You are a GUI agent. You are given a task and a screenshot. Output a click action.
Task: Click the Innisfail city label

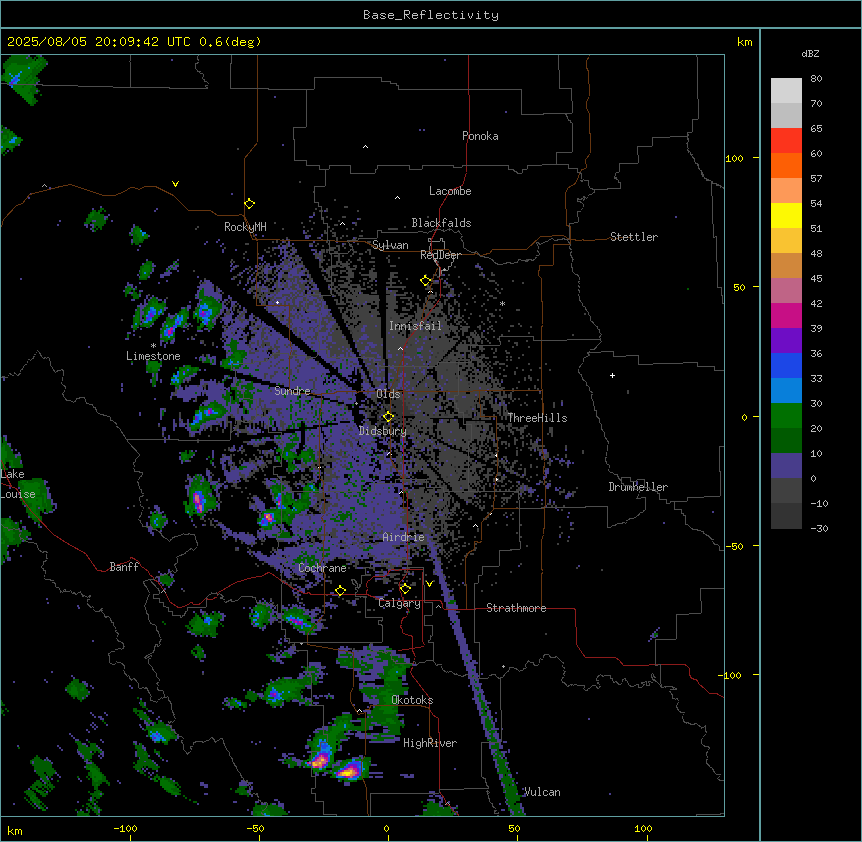pyautogui.click(x=415, y=326)
